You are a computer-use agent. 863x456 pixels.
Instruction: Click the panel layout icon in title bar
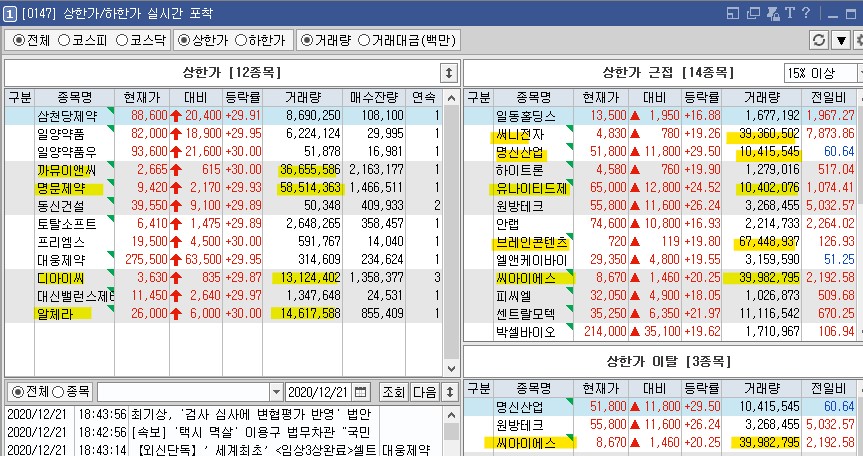coord(733,13)
